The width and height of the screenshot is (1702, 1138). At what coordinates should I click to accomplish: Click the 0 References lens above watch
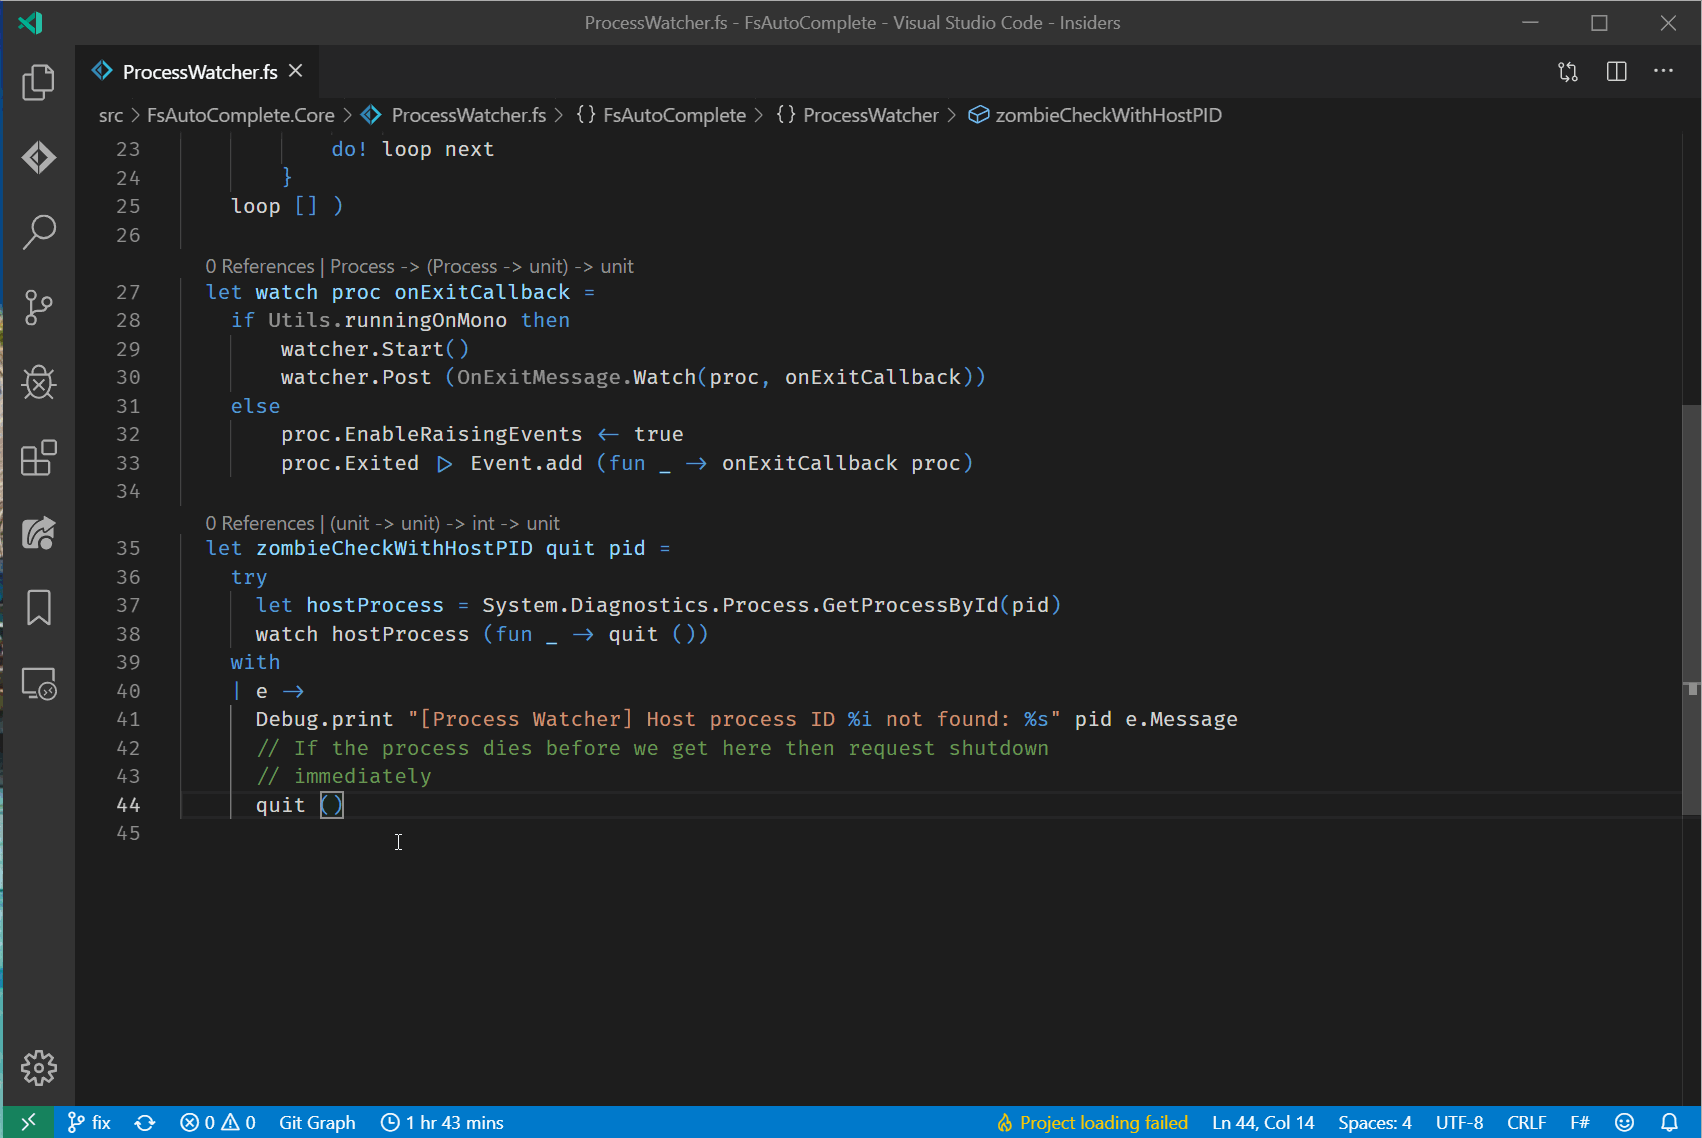260,266
